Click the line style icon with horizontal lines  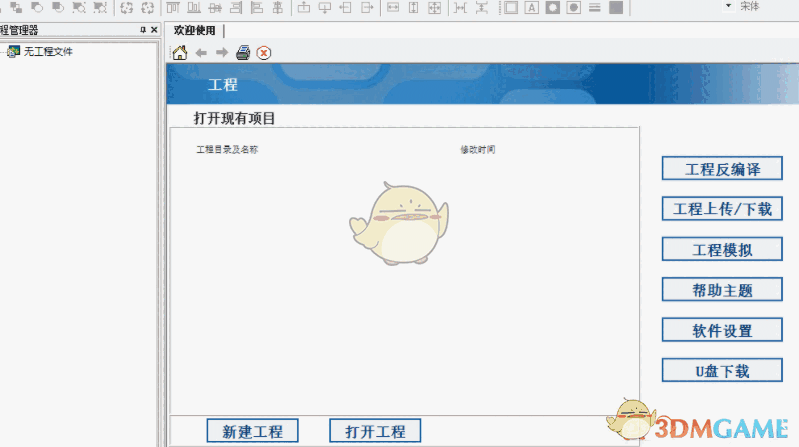(x=595, y=8)
